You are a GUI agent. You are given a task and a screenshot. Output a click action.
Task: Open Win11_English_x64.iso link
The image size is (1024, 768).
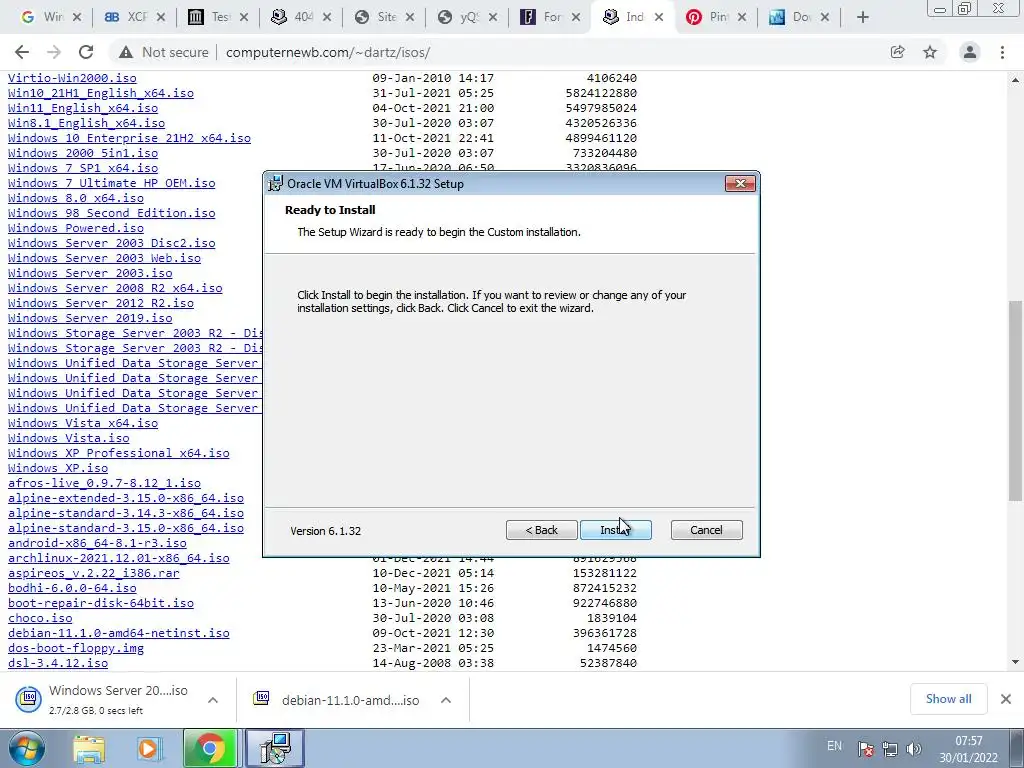[x=83, y=108]
